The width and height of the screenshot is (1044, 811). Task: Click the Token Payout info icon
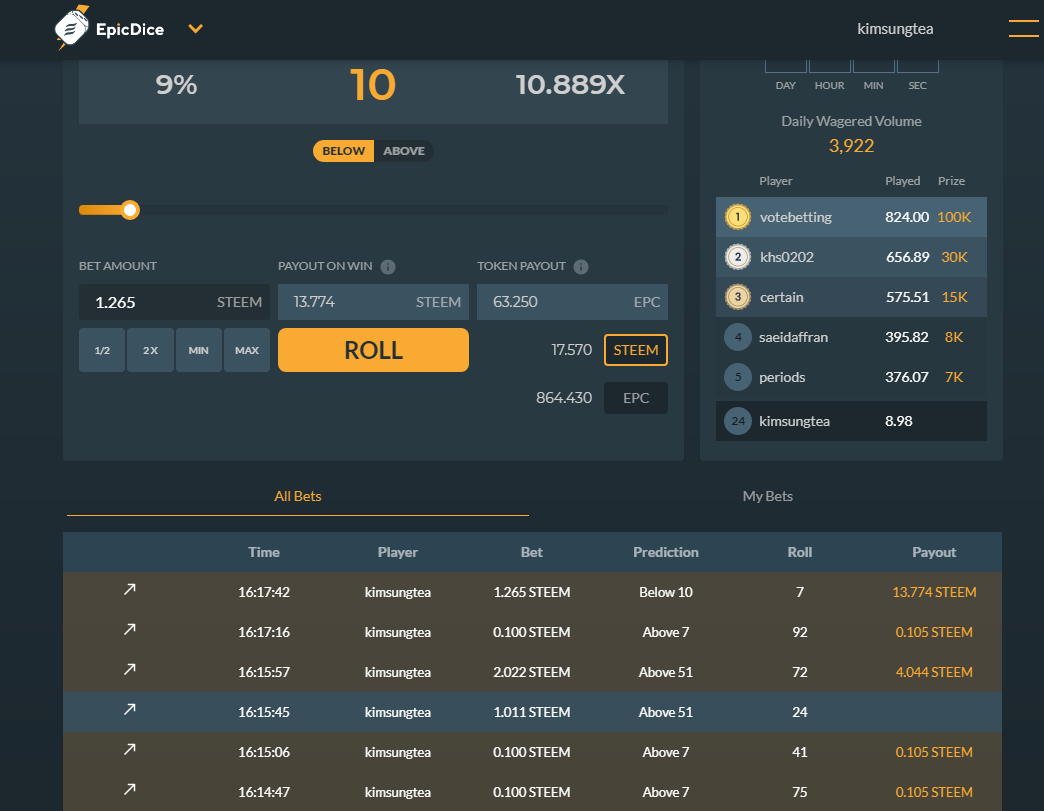(581, 267)
